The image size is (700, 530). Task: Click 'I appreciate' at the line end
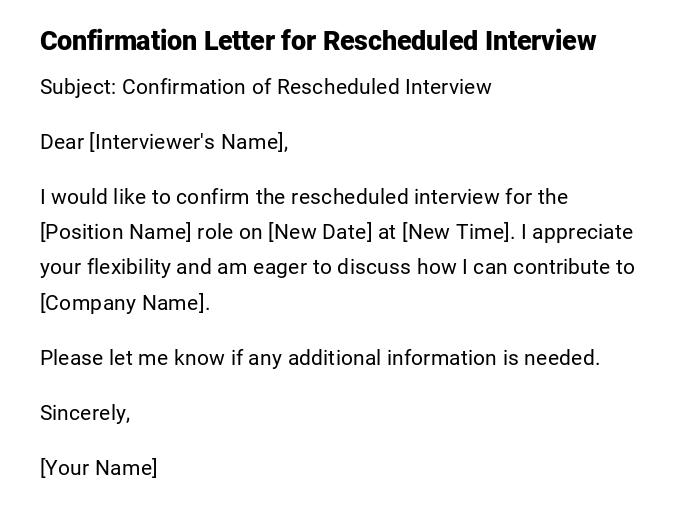click(578, 232)
